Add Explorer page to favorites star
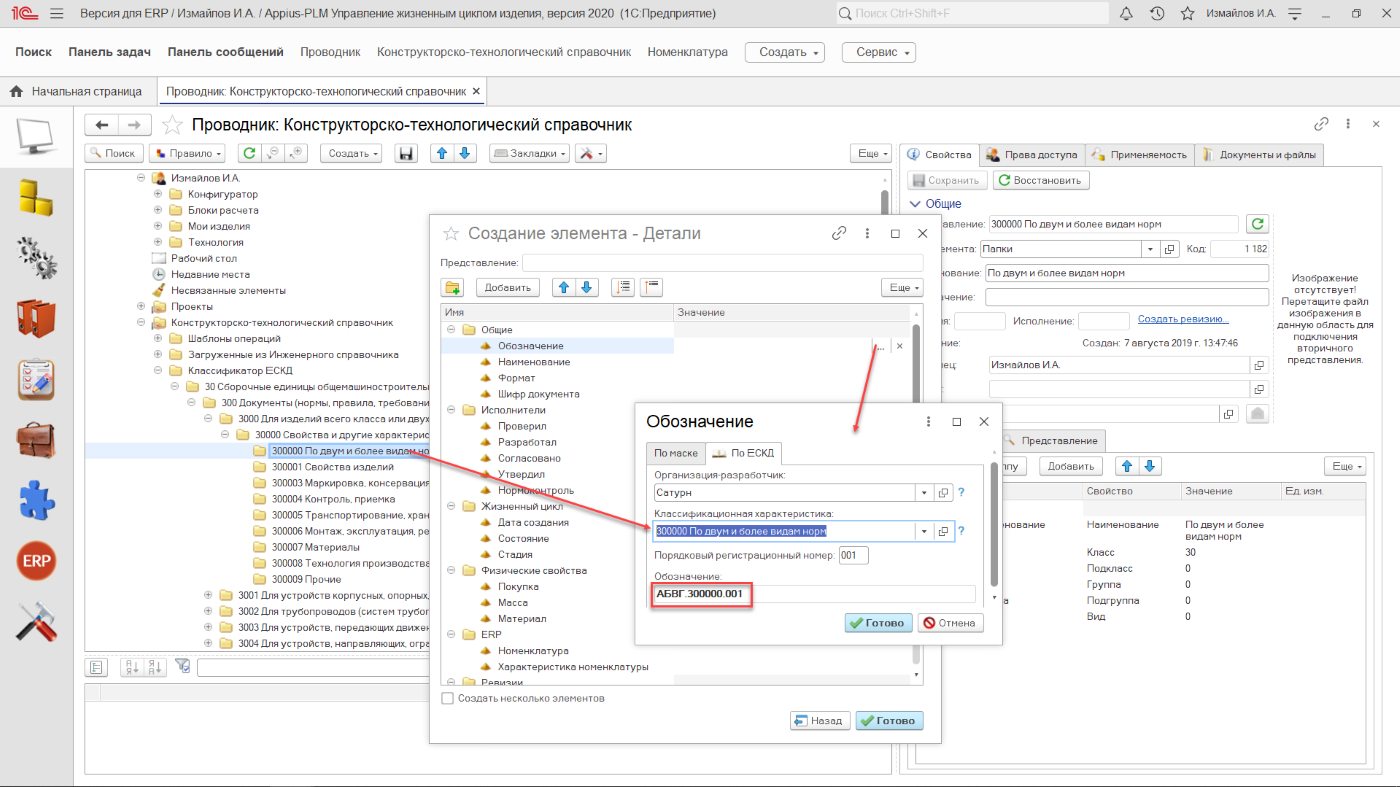1400x787 pixels. pos(172,125)
